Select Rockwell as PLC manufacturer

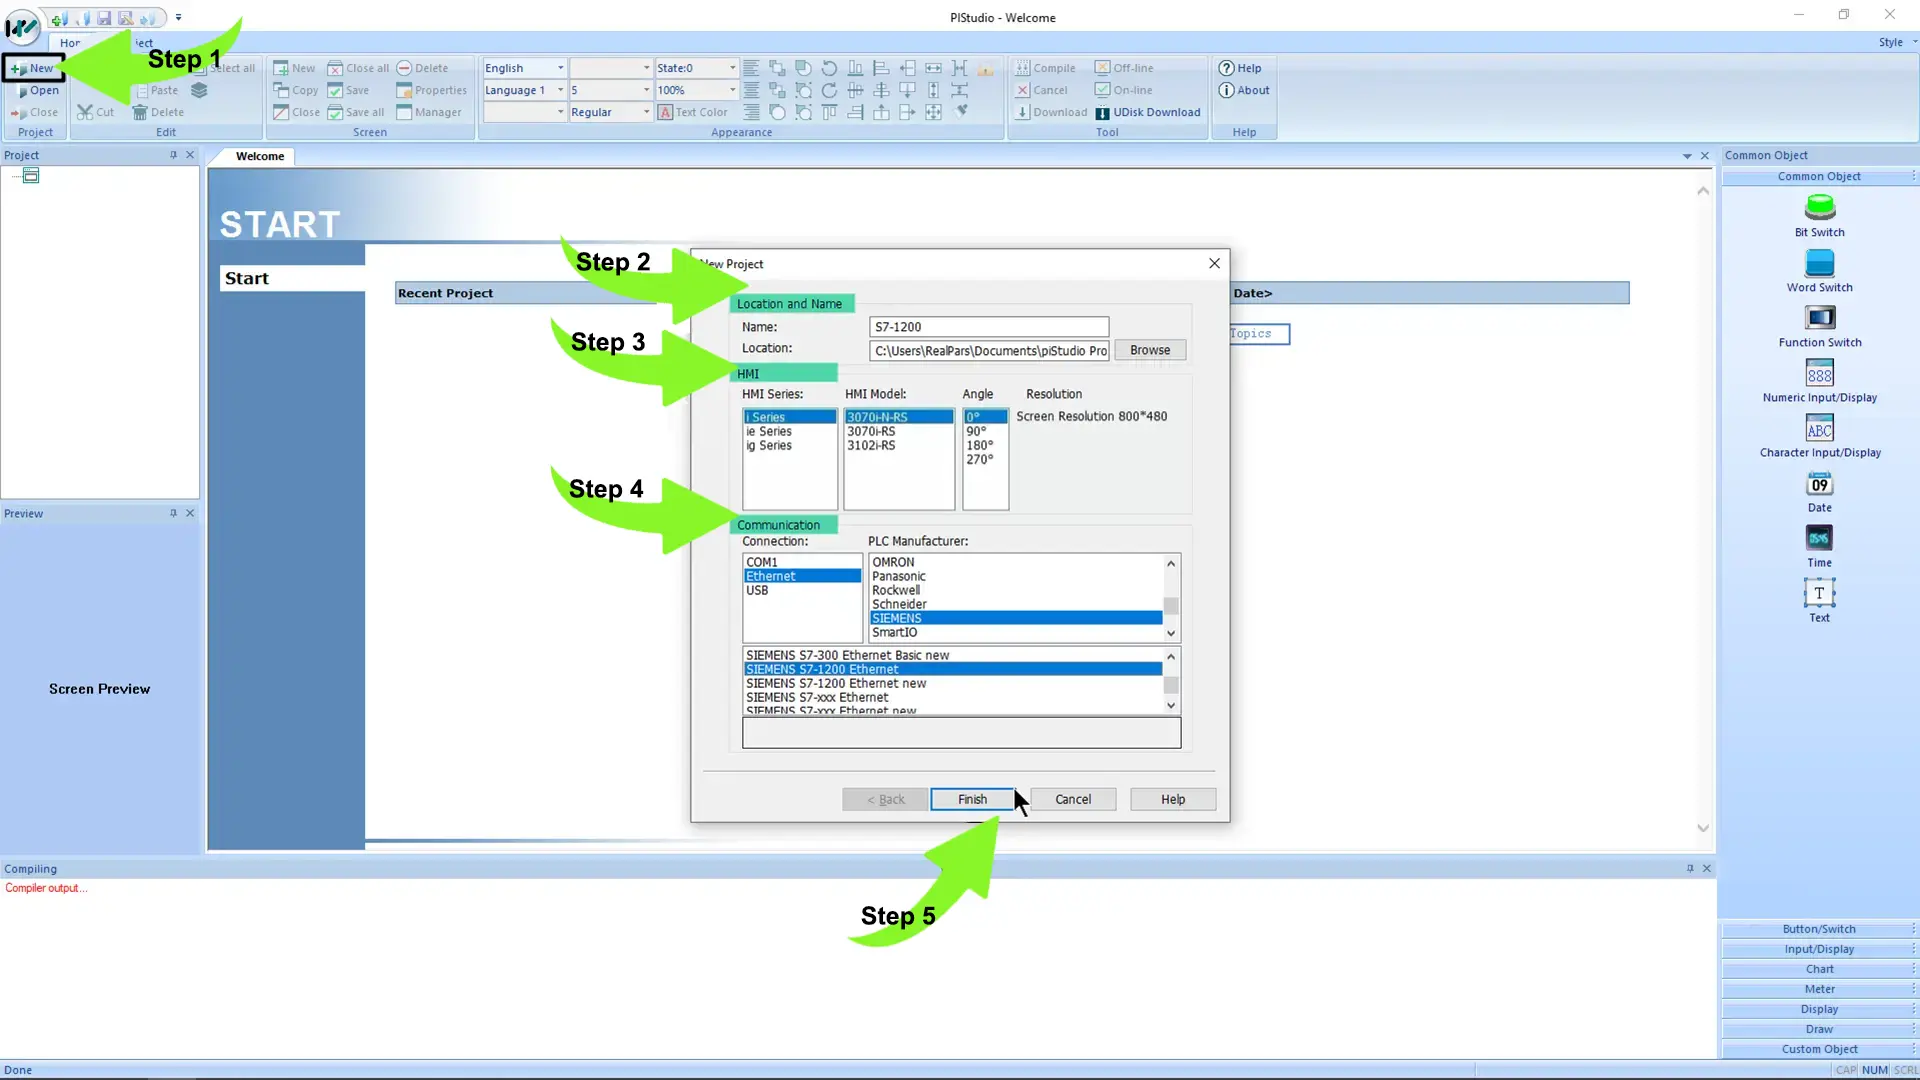[1016, 590]
